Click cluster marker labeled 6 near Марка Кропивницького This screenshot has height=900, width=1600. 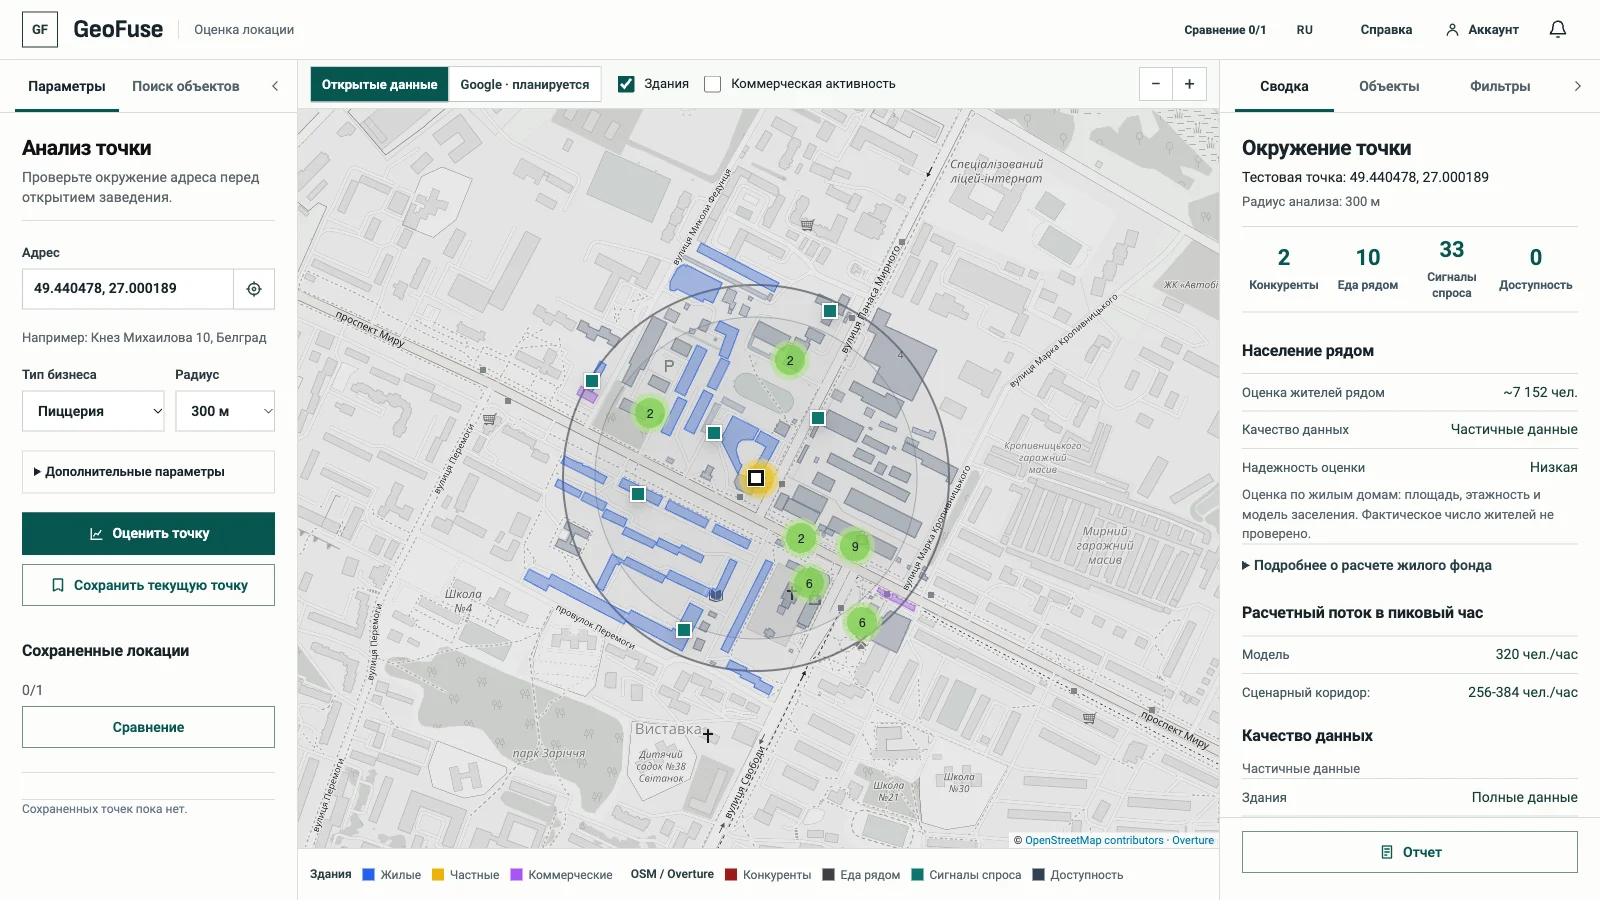(862, 622)
